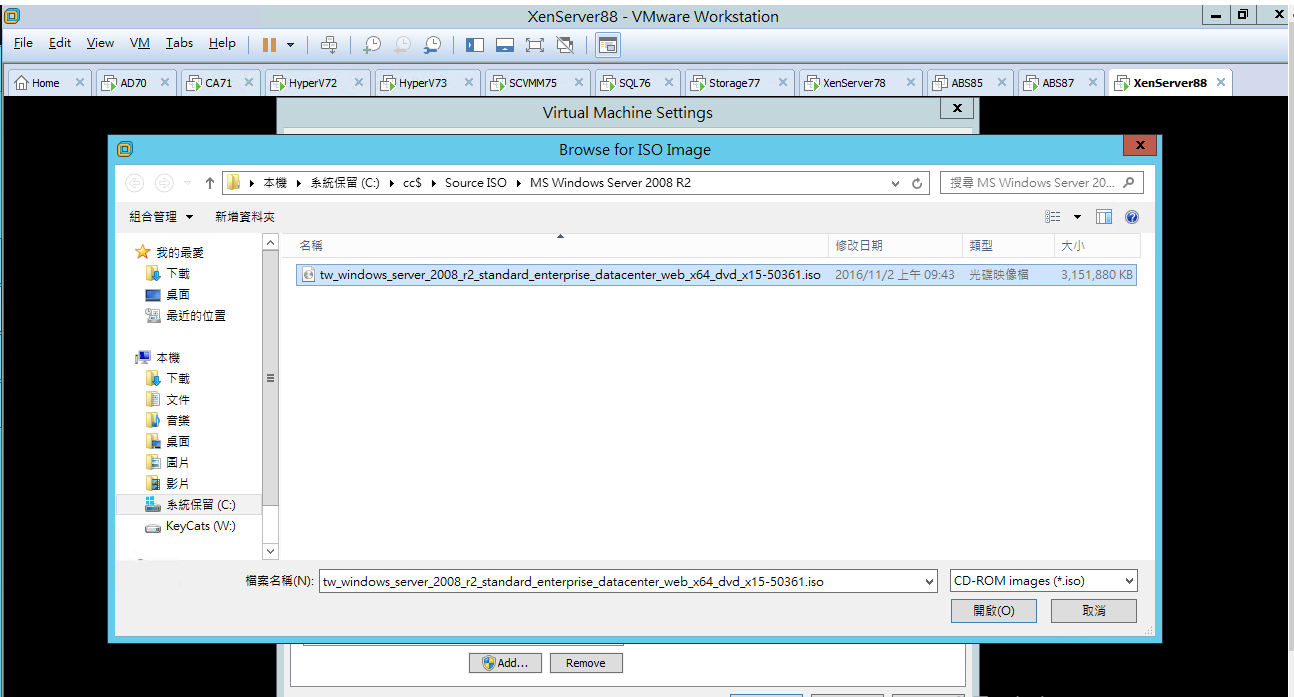Select KeyCats (W:) drive
1294x697 pixels.
pyautogui.click(x=190, y=526)
